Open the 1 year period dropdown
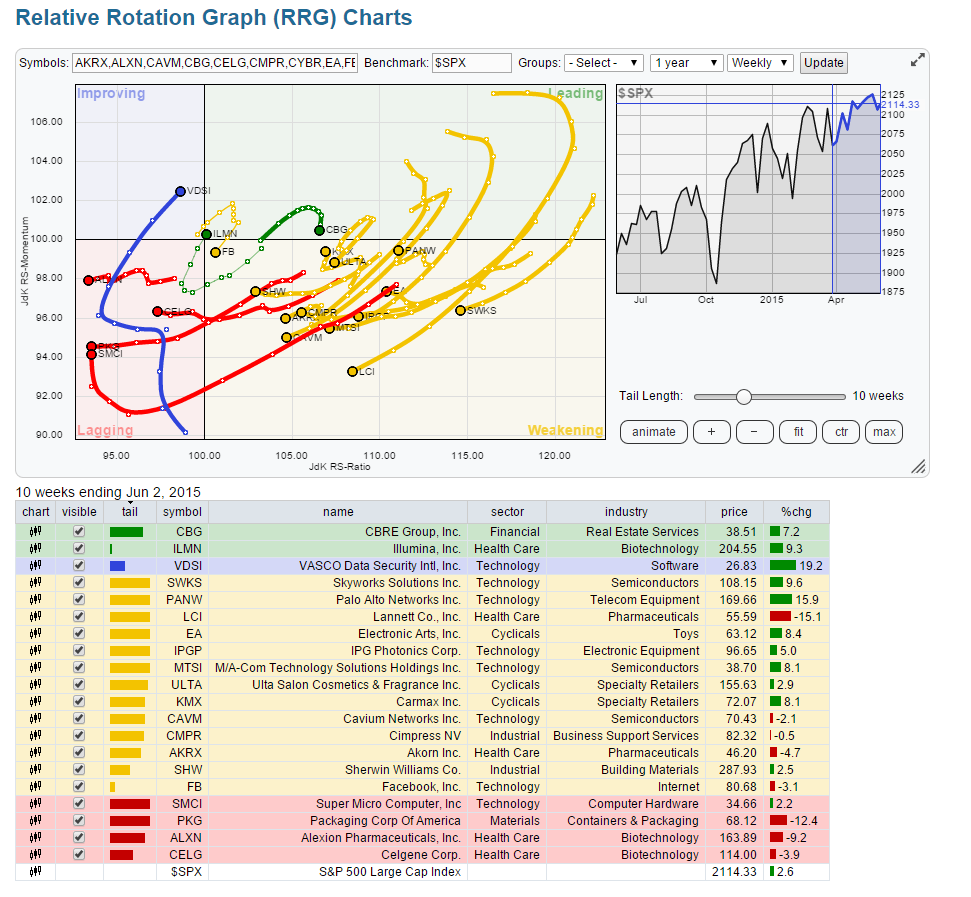 [x=687, y=63]
